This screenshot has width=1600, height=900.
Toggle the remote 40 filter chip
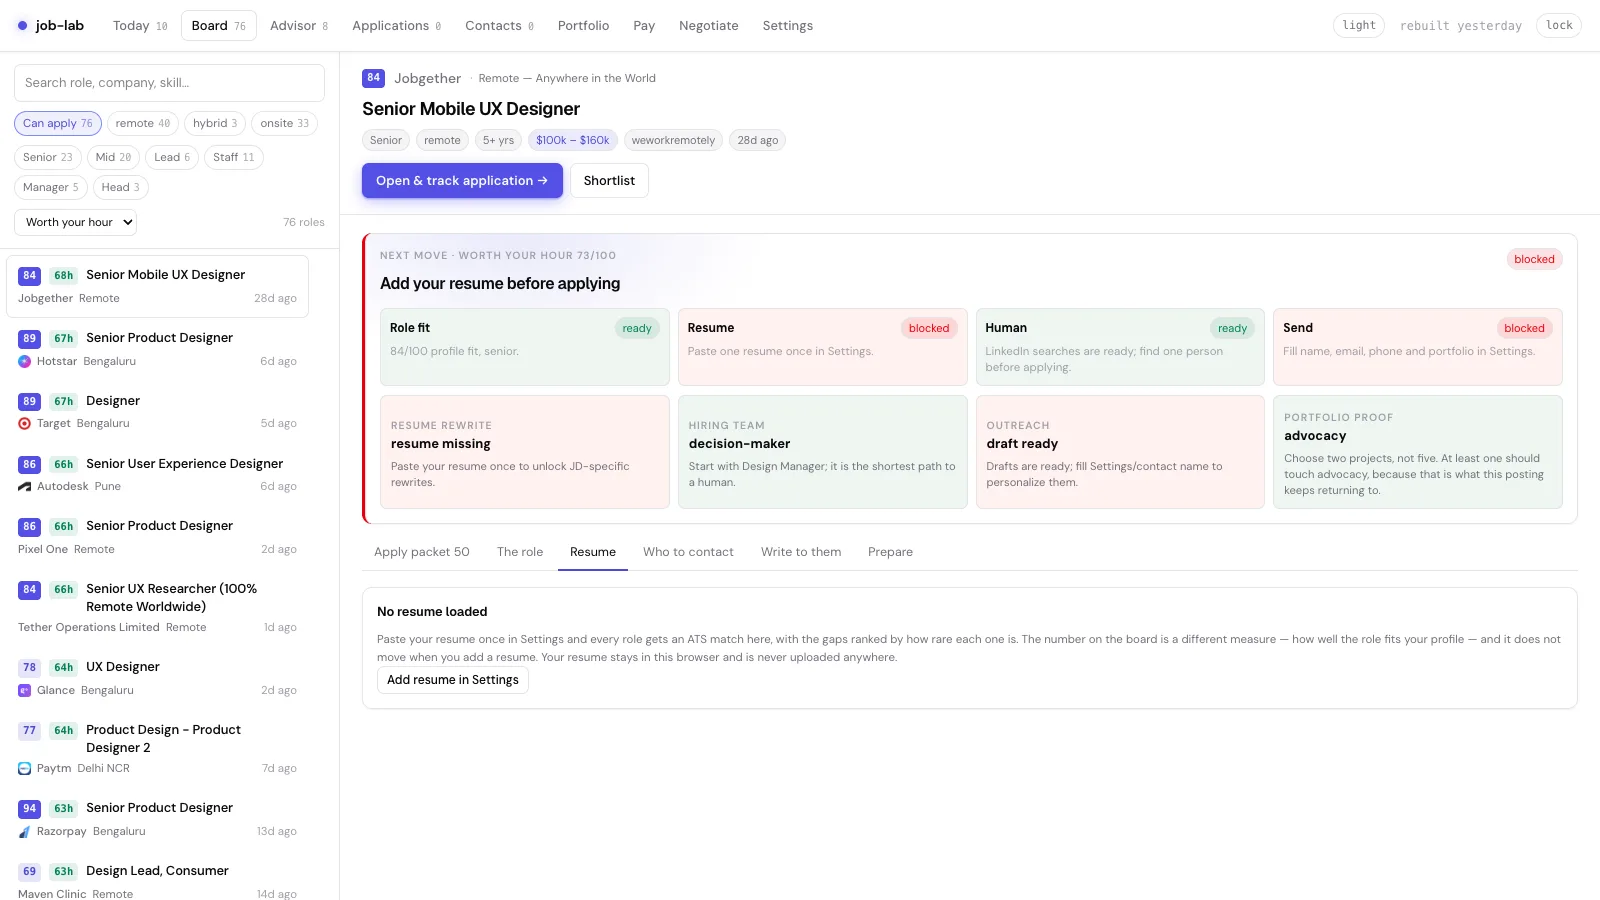coord(143,124)
